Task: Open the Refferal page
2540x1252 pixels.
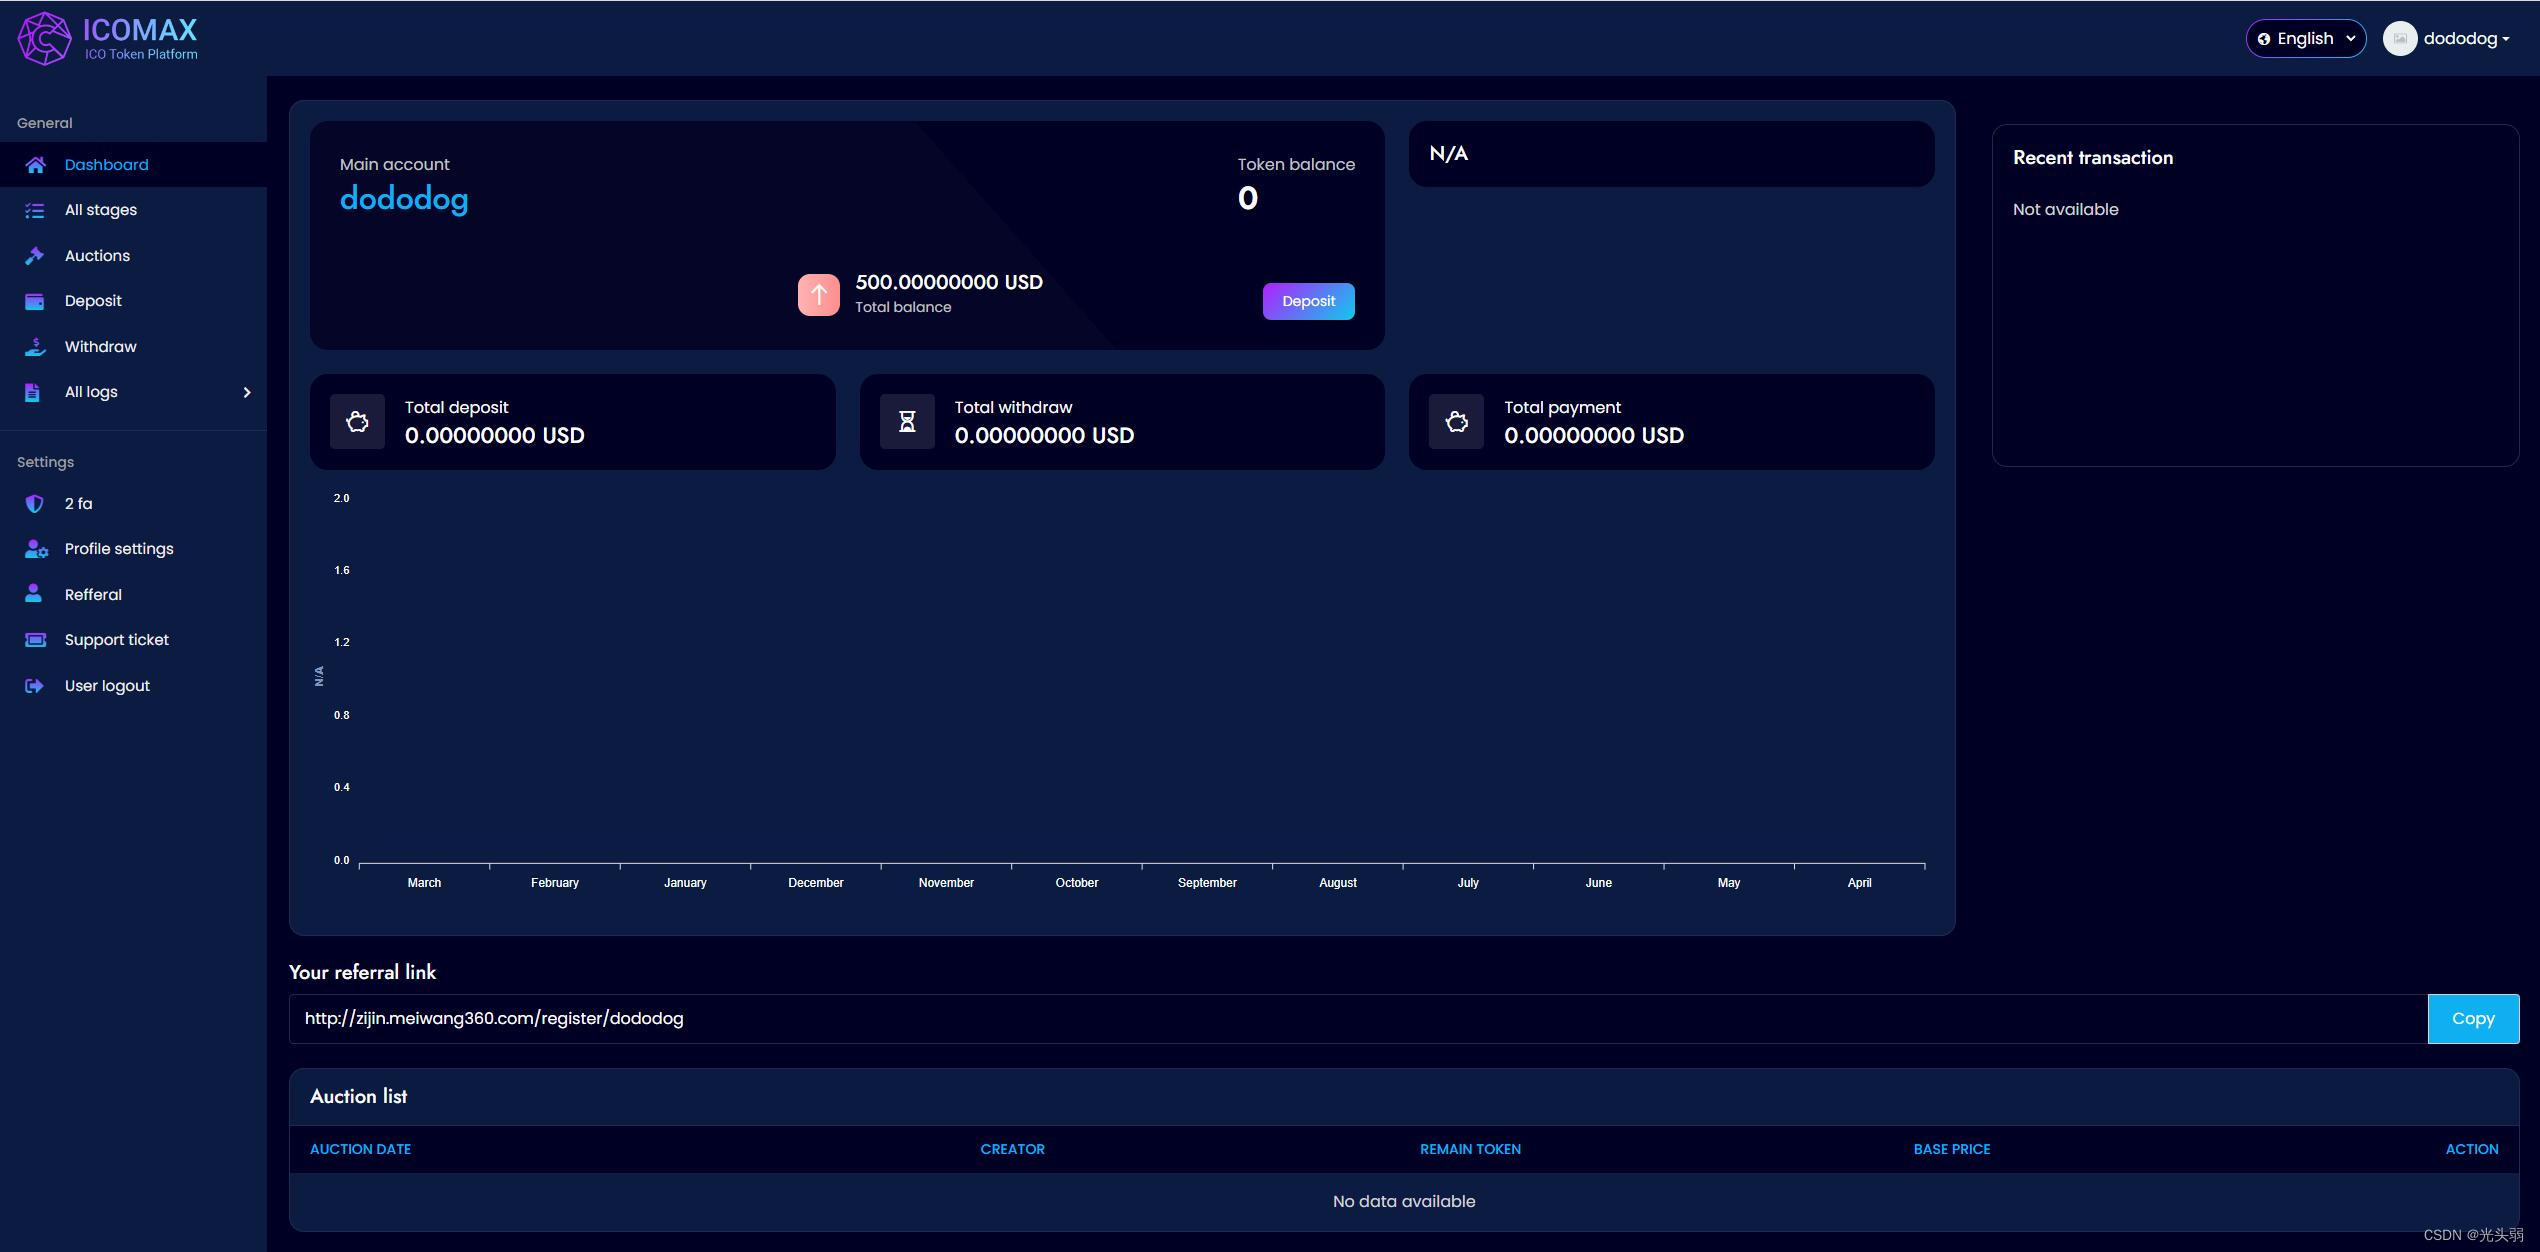Action: point(134,595)
